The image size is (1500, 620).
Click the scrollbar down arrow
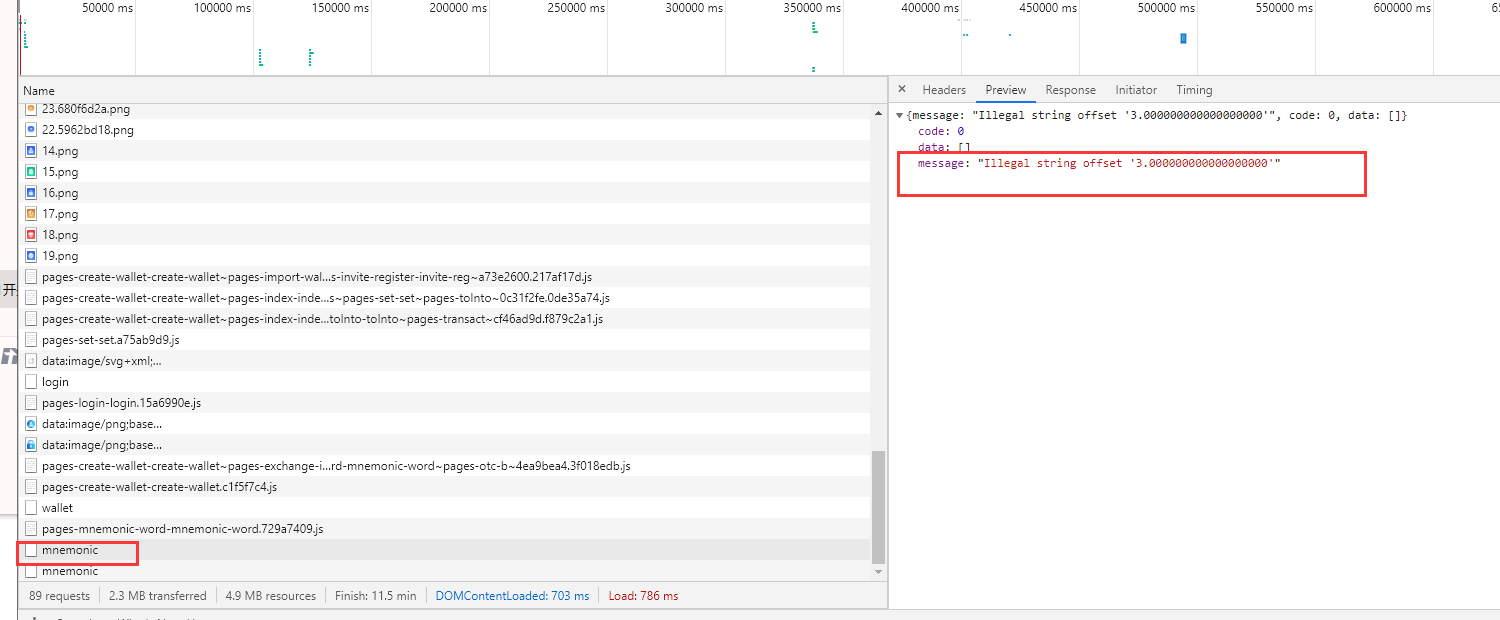click(879, 572)
